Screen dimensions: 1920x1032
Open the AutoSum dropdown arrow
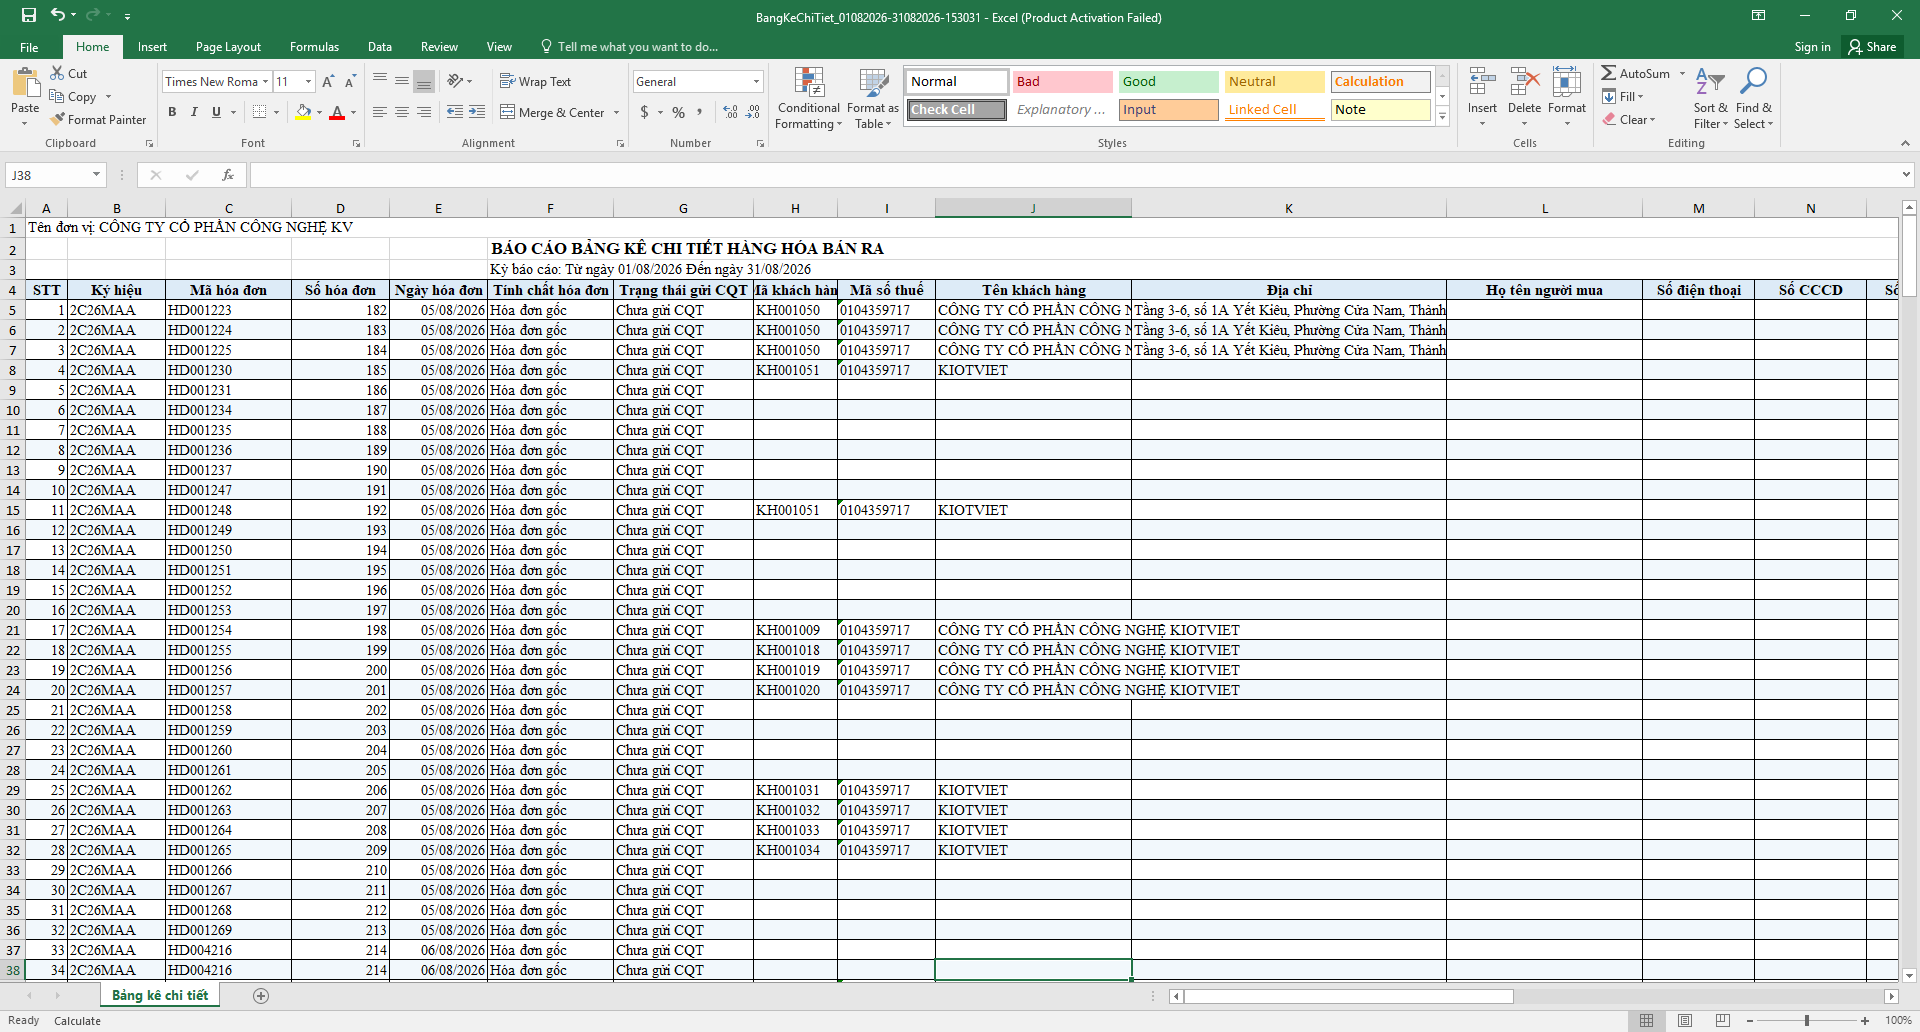click(1682, 74)
